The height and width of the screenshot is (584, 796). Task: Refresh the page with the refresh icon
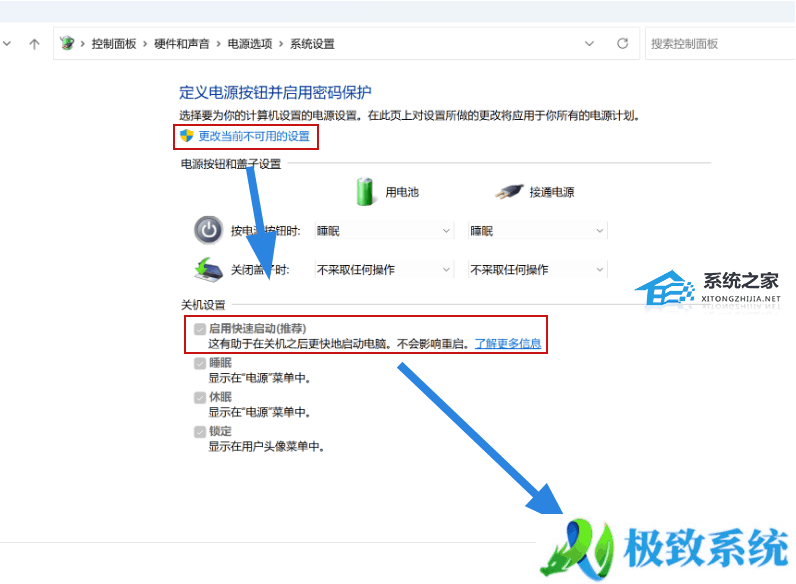point(622,44)
